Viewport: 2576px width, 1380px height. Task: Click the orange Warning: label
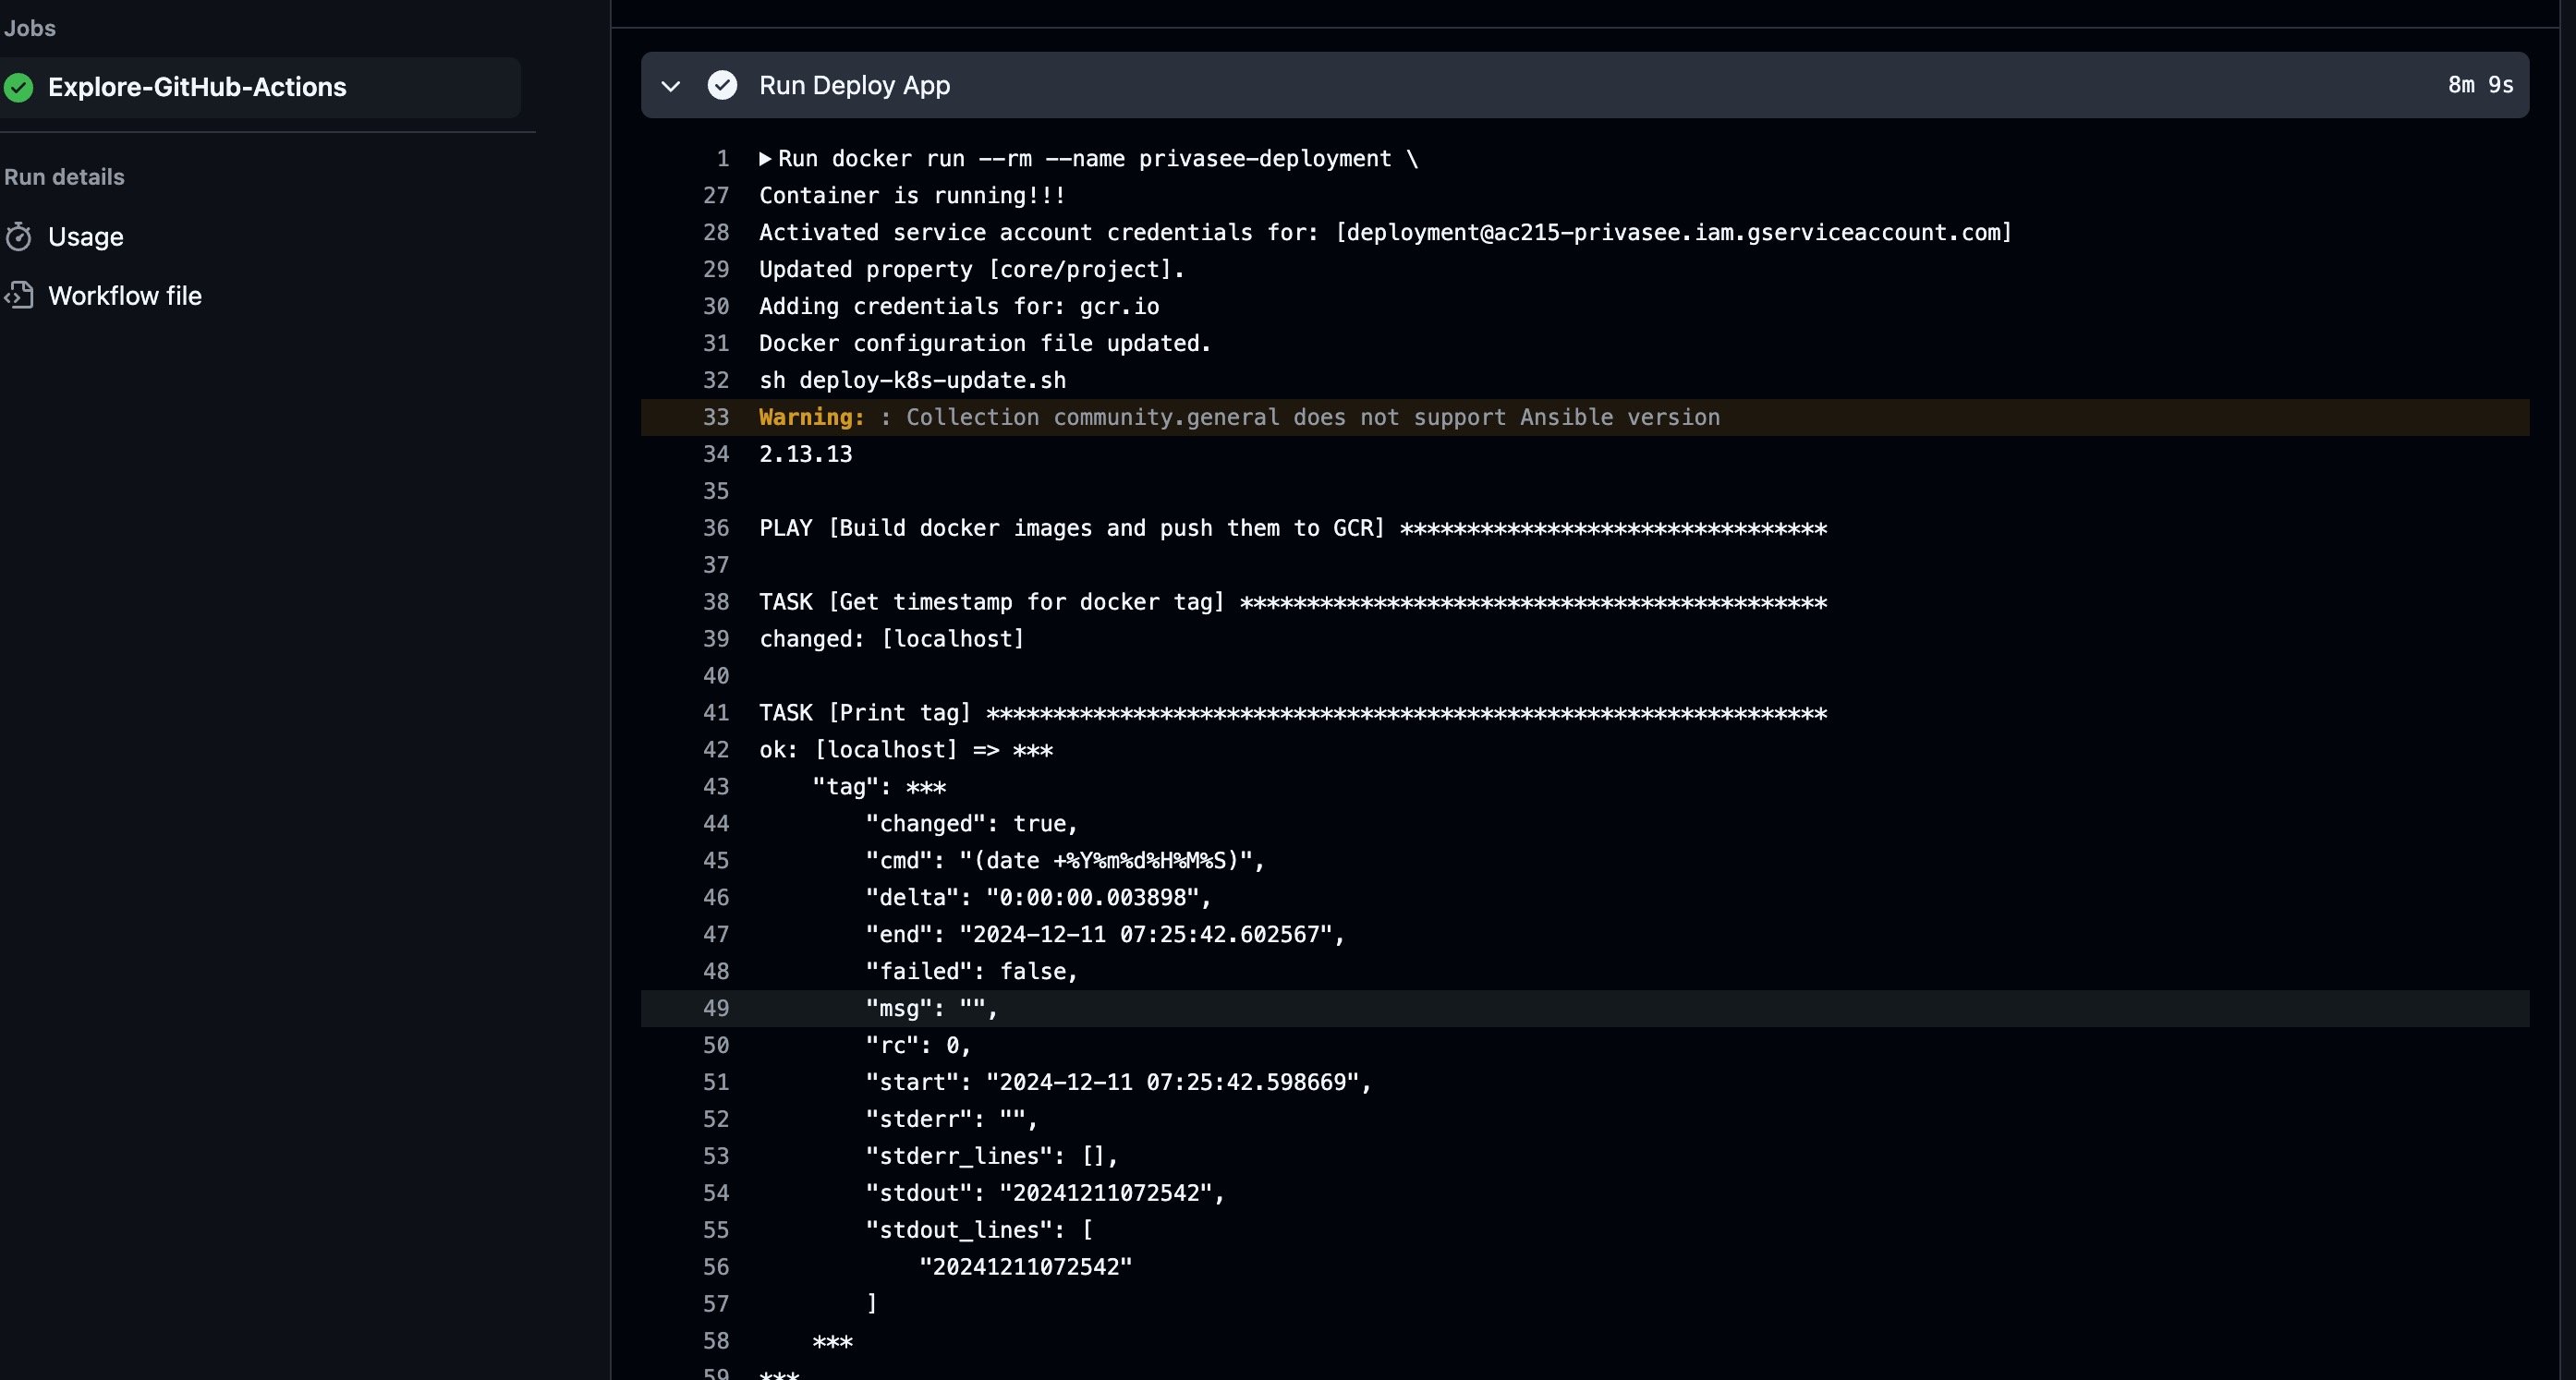[811, 418]
